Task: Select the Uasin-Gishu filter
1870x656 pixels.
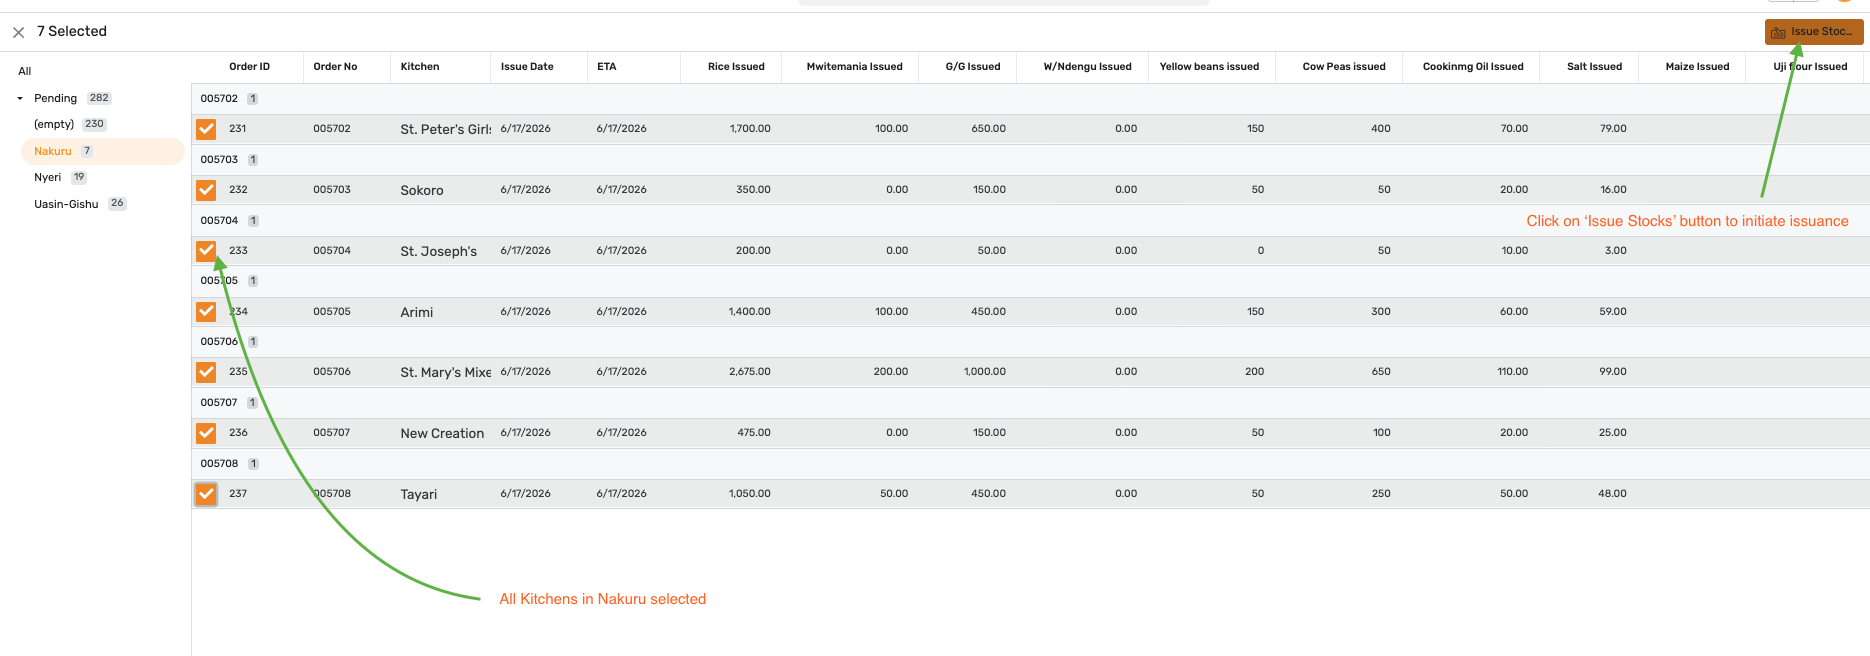Action: pyautogui.click(x=66, y=204)
